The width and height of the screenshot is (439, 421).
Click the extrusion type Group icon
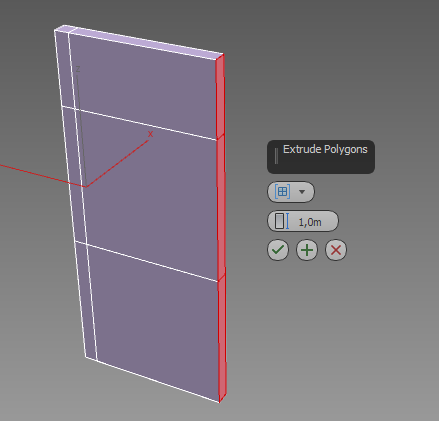[x=282, y=192]
